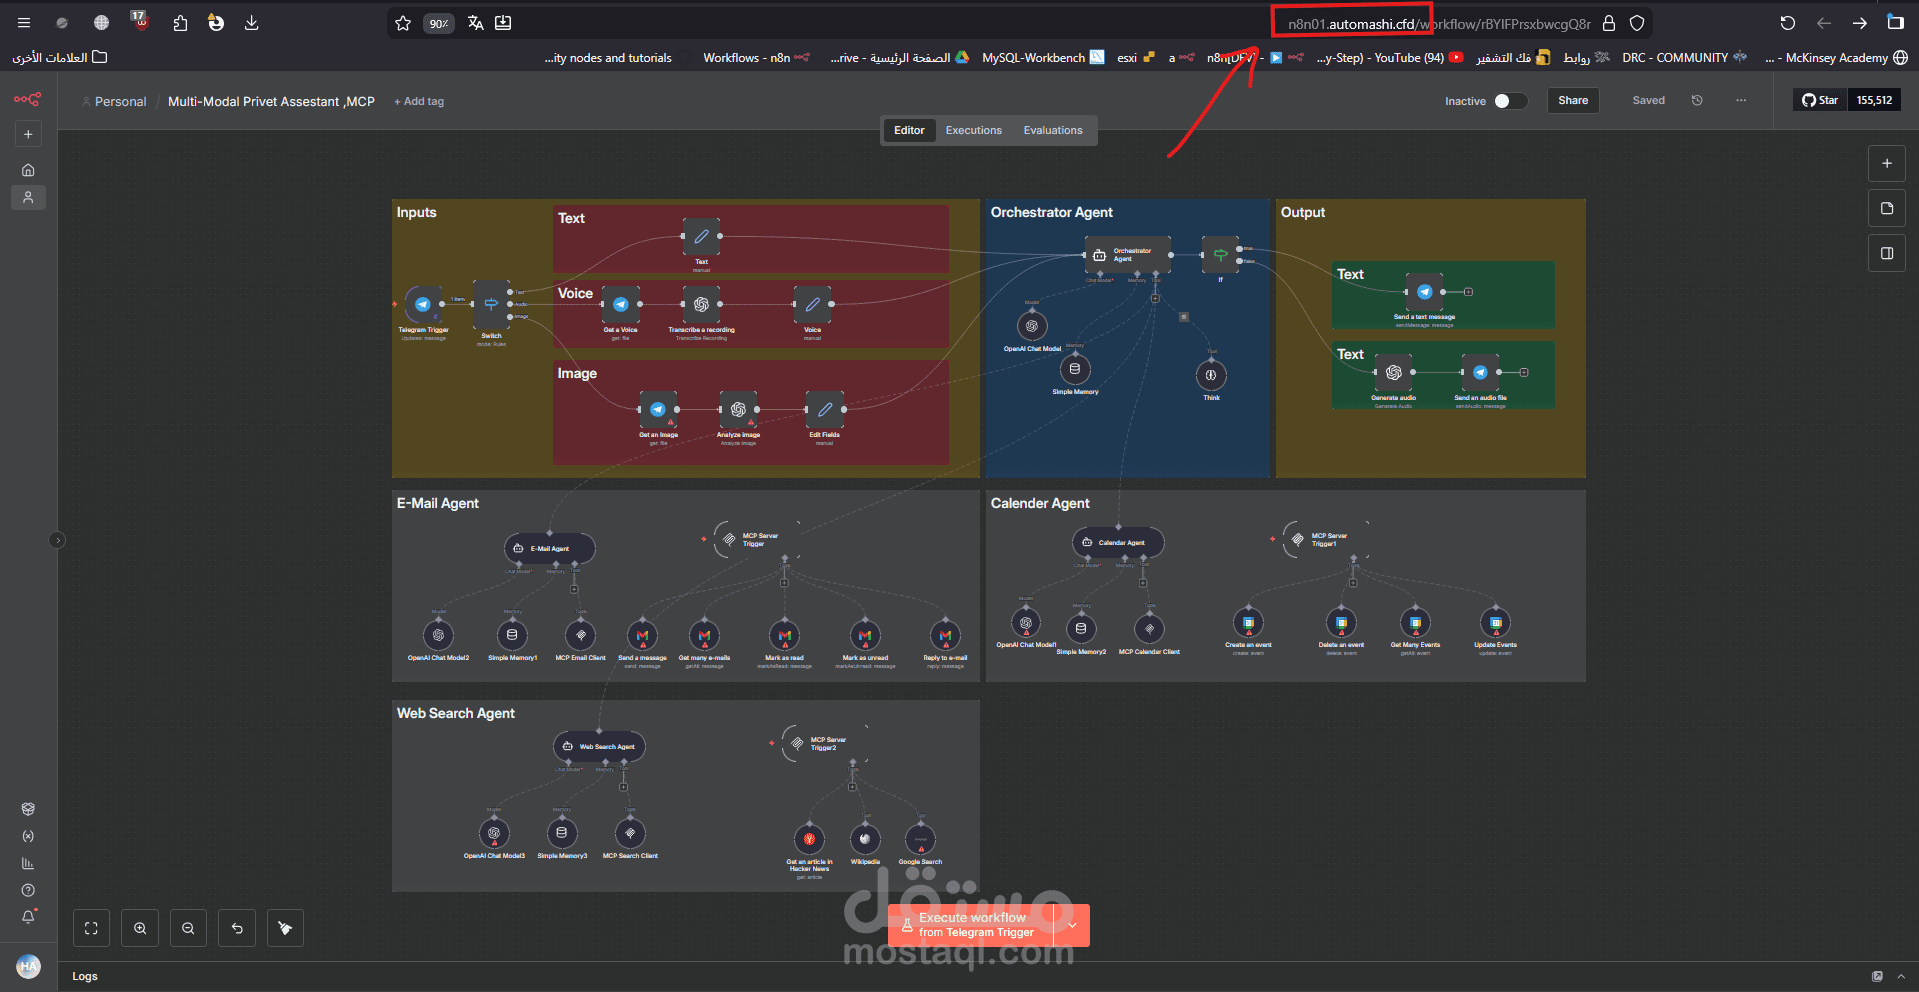This screenshot has width=1919, height=992.
Task: Expand the Logs panel chevron
Action: tap(1900, 976)
